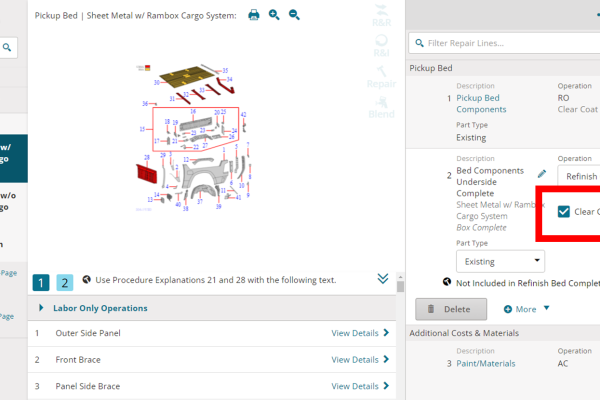This screenshot has width=600, height=400.
Task: Uncheck the Clear Coat checkbox
Action: [564, 211]
